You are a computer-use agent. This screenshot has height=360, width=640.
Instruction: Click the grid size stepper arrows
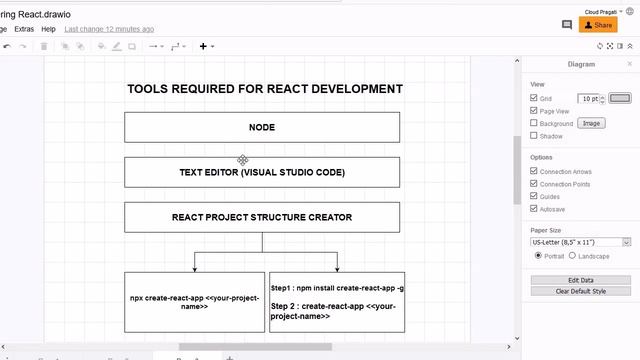tap(602, 98)
